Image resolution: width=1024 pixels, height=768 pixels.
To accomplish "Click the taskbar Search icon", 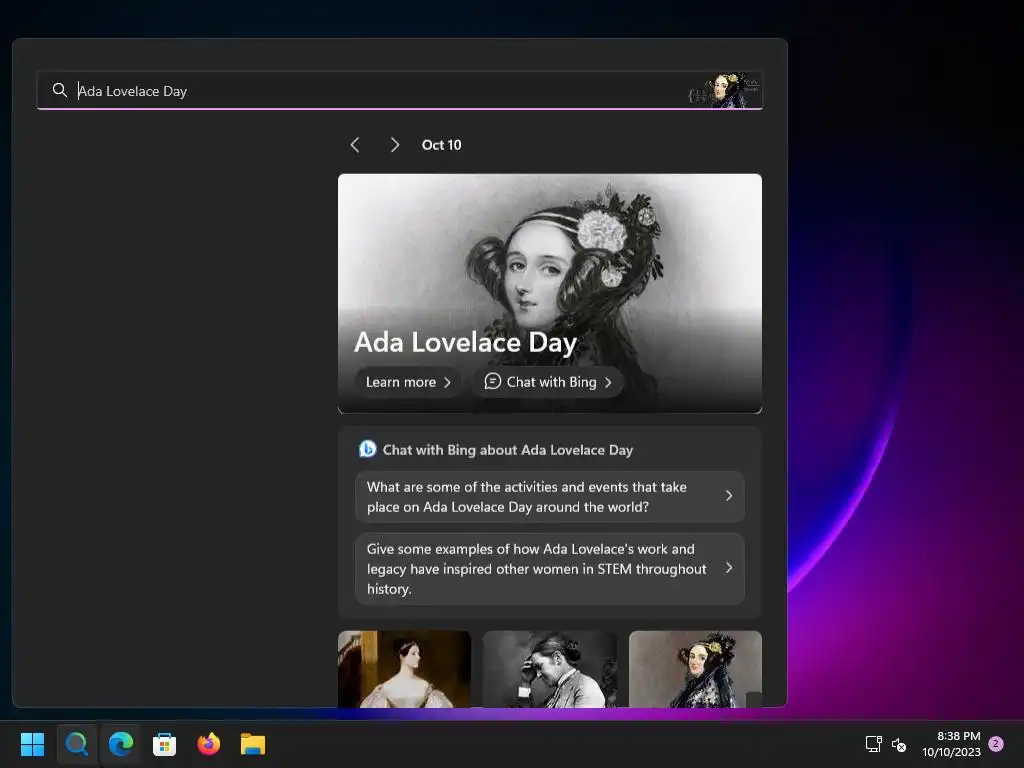I will point(76,744).
